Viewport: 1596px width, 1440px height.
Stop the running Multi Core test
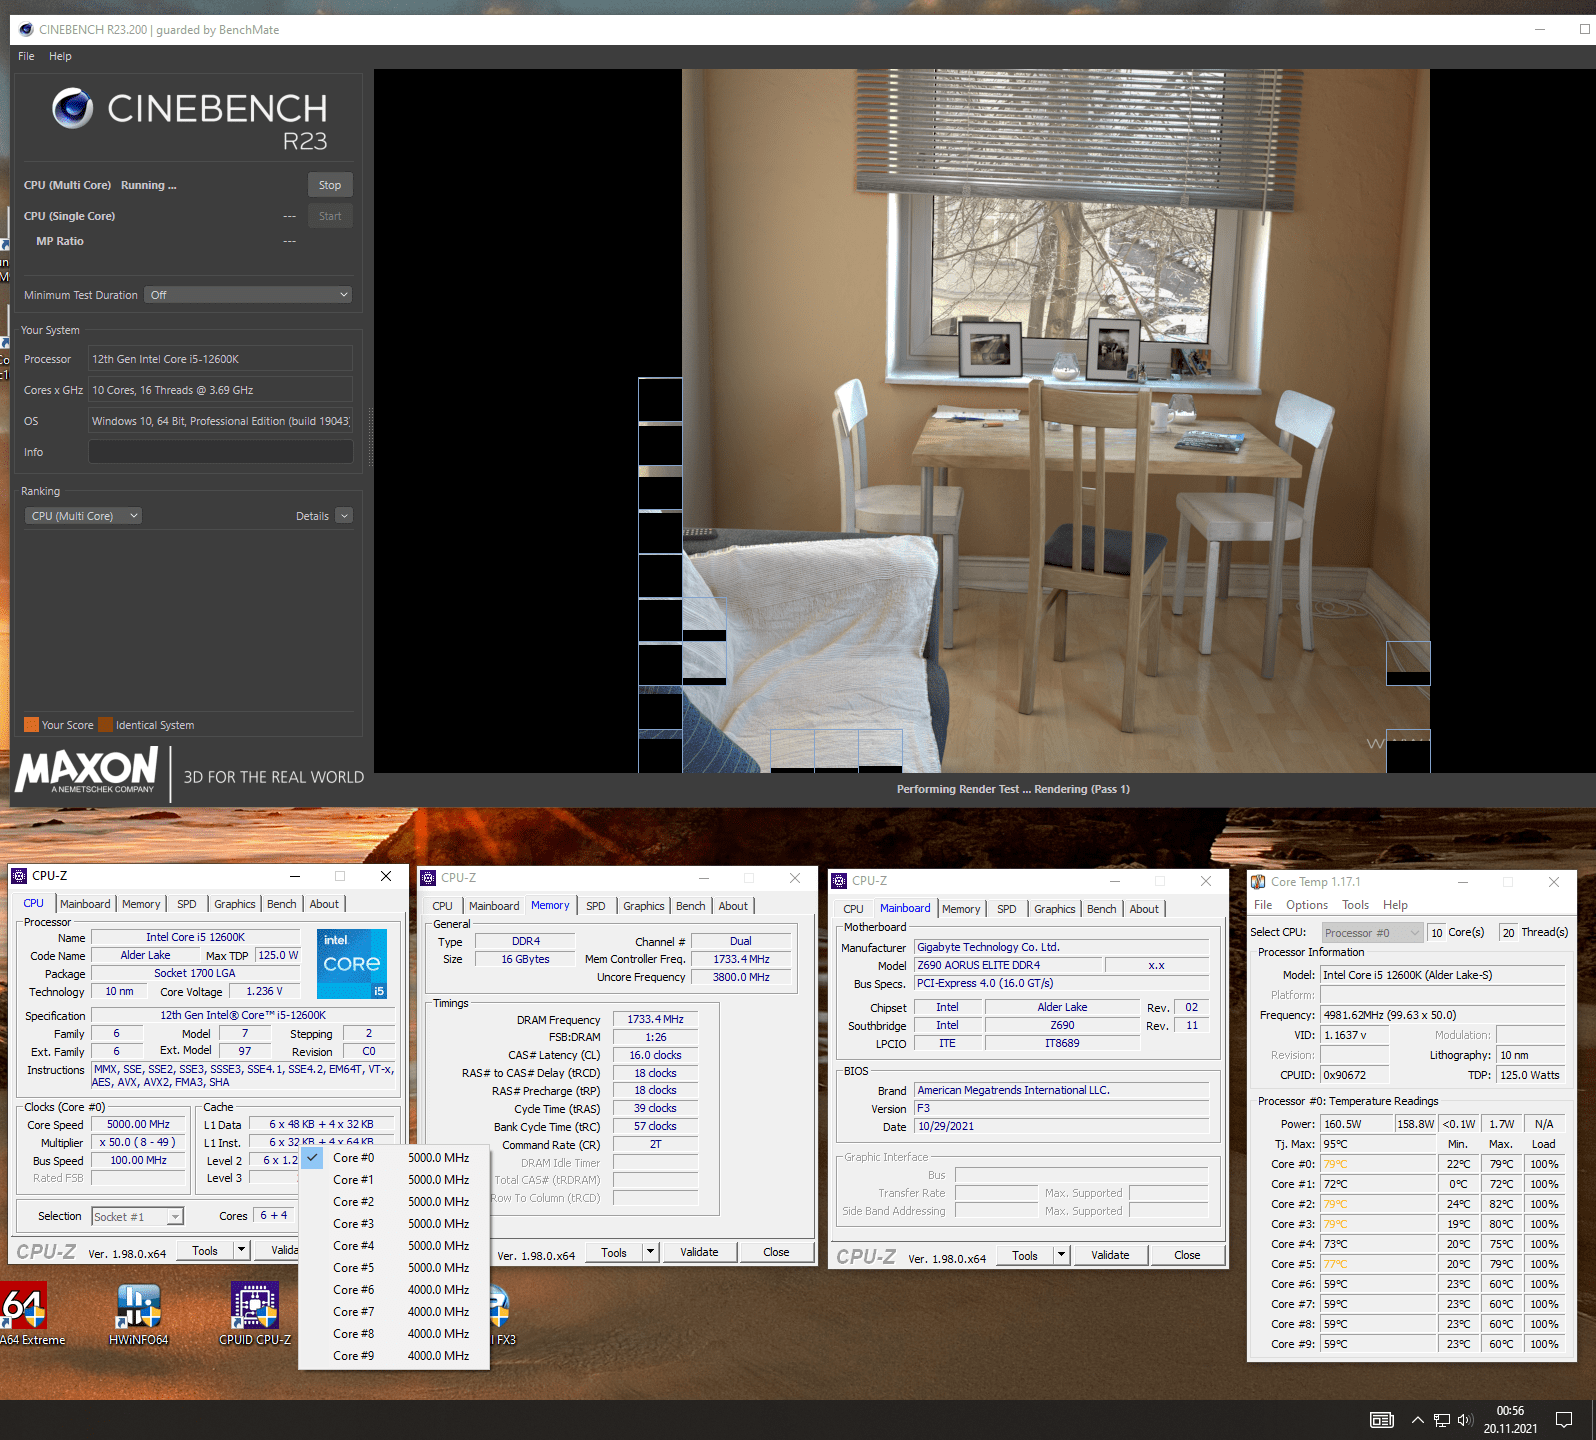point(330,185)
